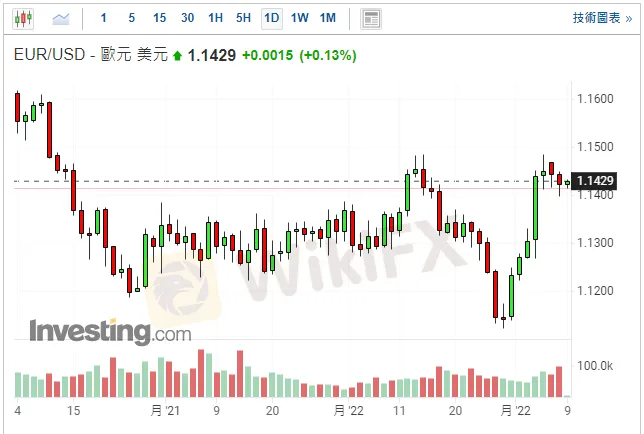Click the 100.0k volume axis label

pos(596,366)
